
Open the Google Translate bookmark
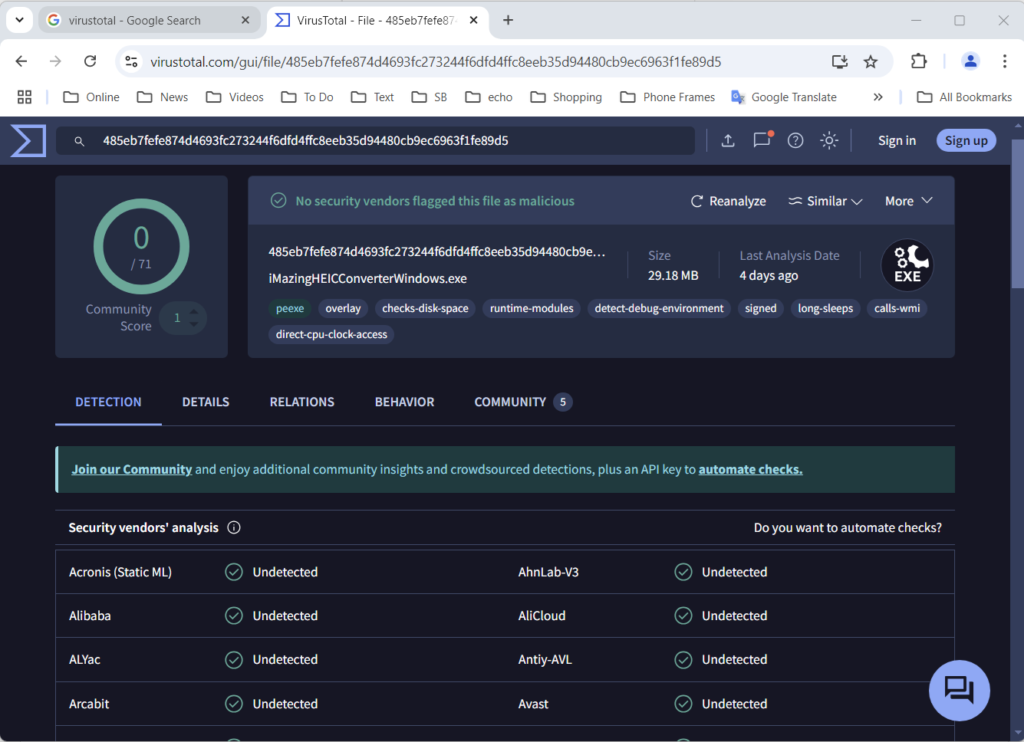click(784, 97)
